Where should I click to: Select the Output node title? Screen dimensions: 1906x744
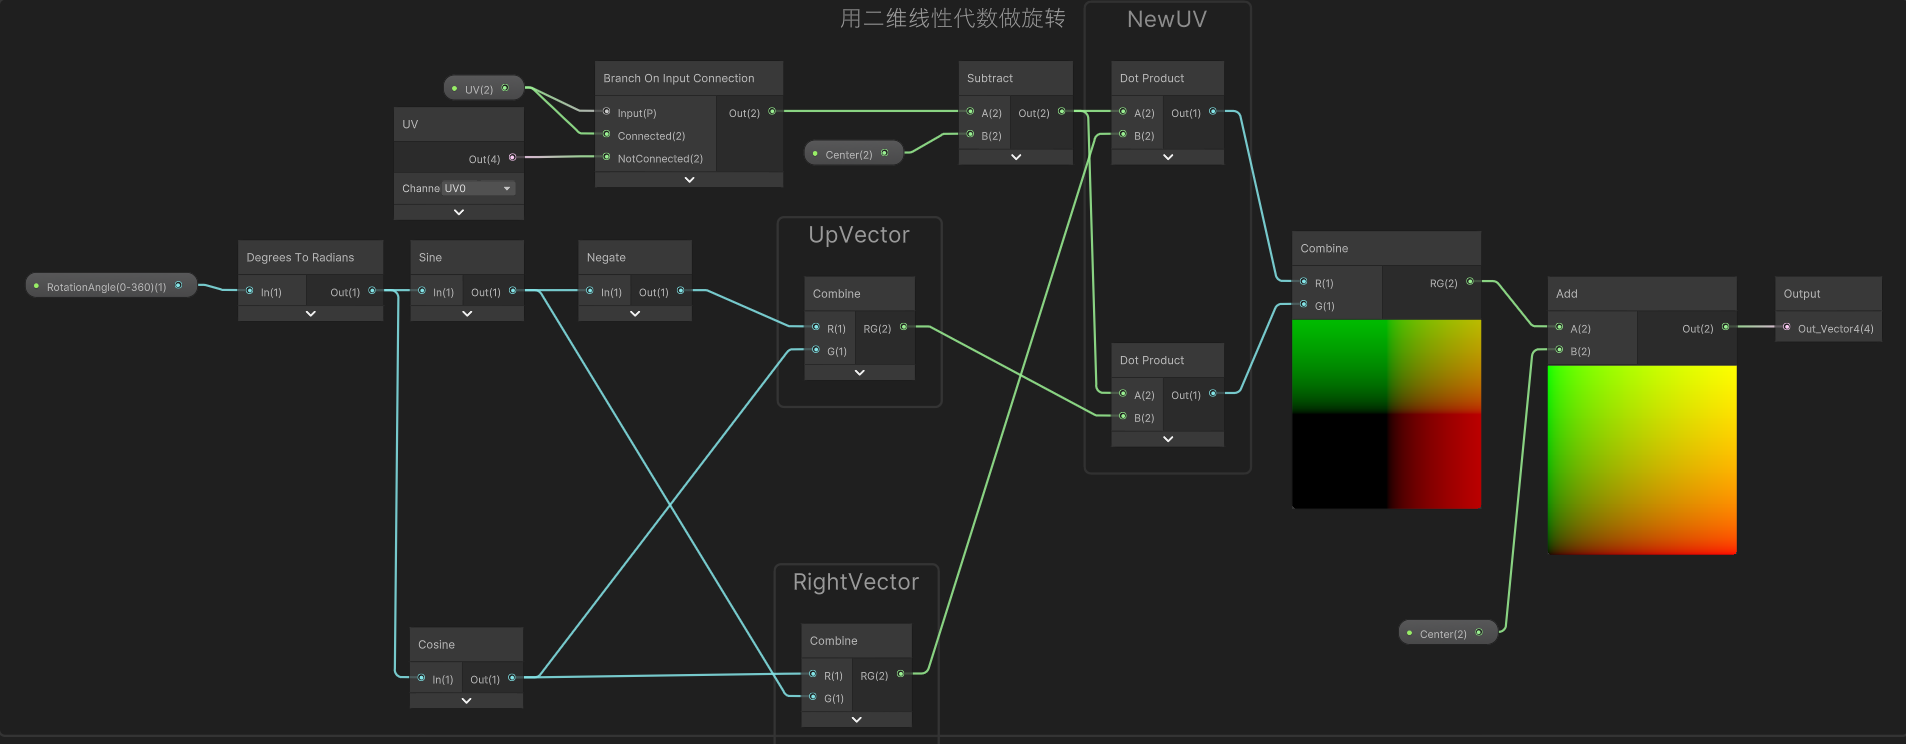(1802, 294)
